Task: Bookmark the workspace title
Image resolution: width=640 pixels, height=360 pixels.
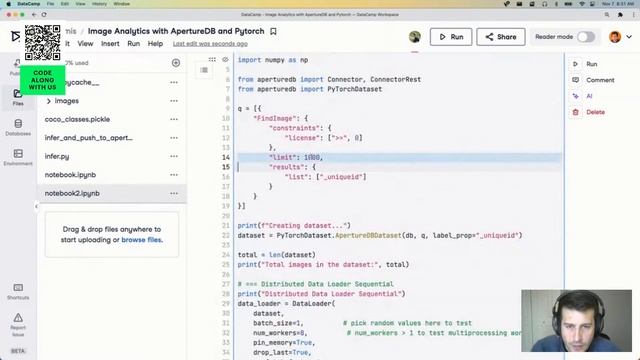Action: (x=273, y=31)
